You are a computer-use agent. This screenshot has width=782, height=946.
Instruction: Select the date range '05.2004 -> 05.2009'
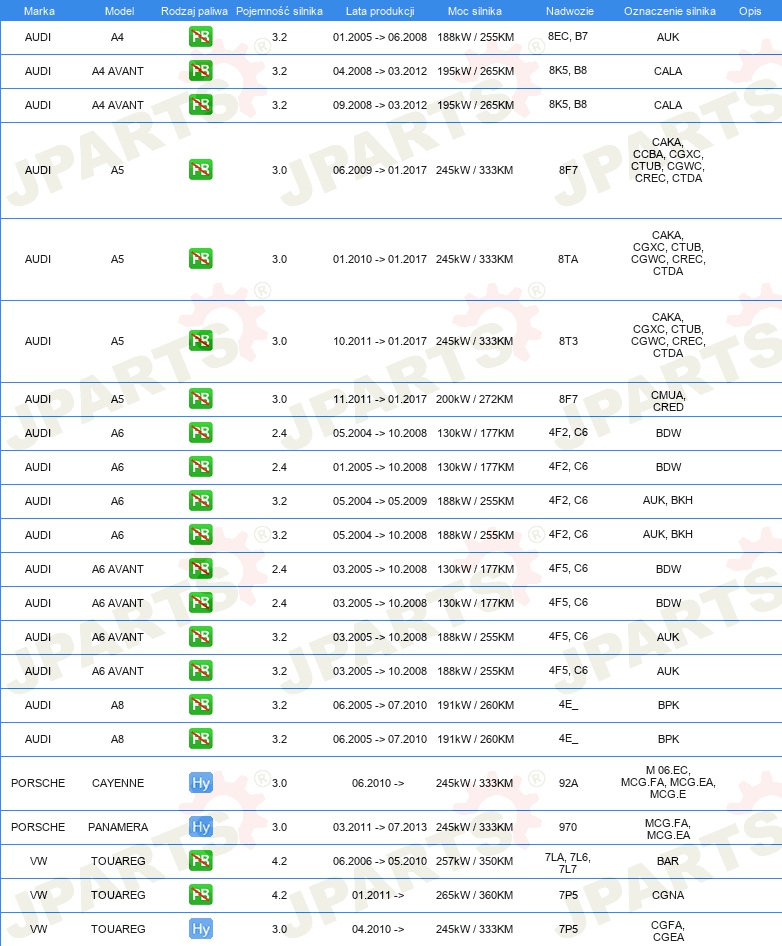click(x=380, y=501)
